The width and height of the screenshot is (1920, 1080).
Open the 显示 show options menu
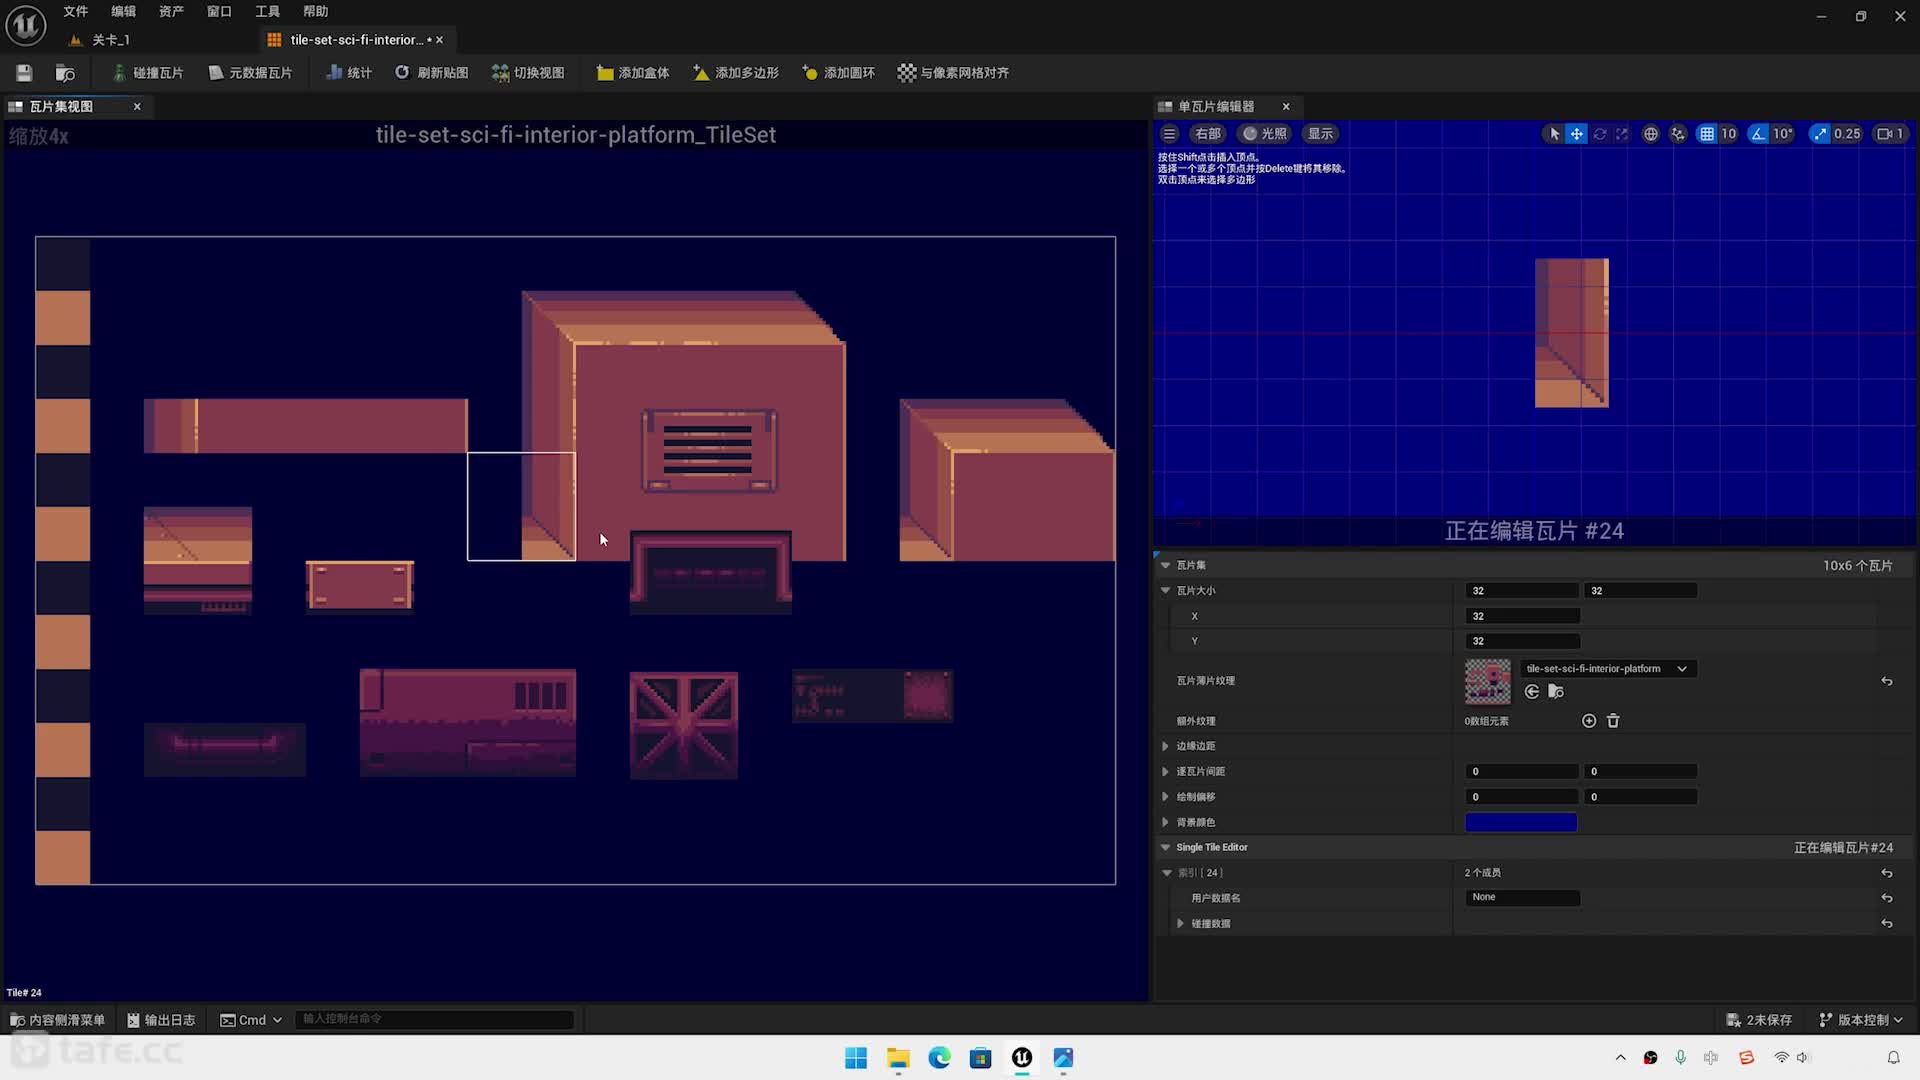(1321, 134)
